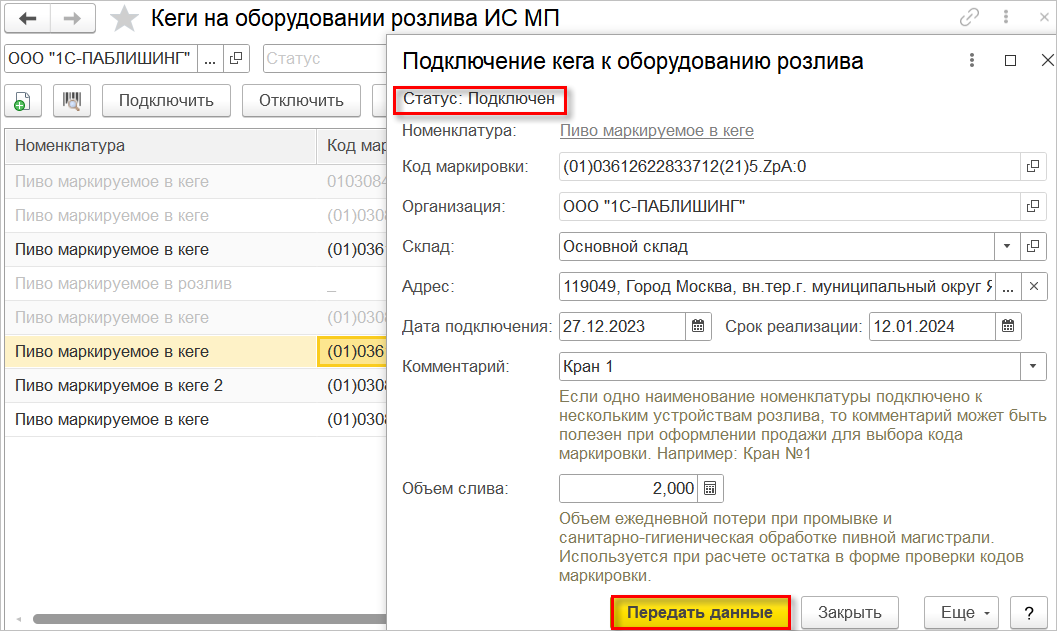Open the Код маркировки value icon
The image size is (1057, 631).
1032,166
